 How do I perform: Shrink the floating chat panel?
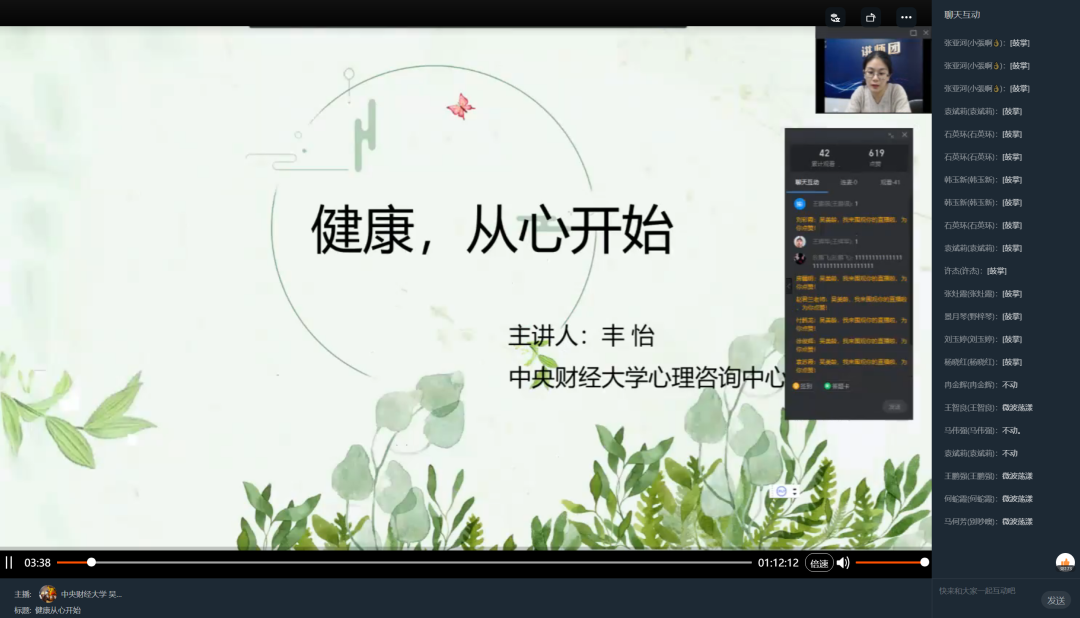891,135
